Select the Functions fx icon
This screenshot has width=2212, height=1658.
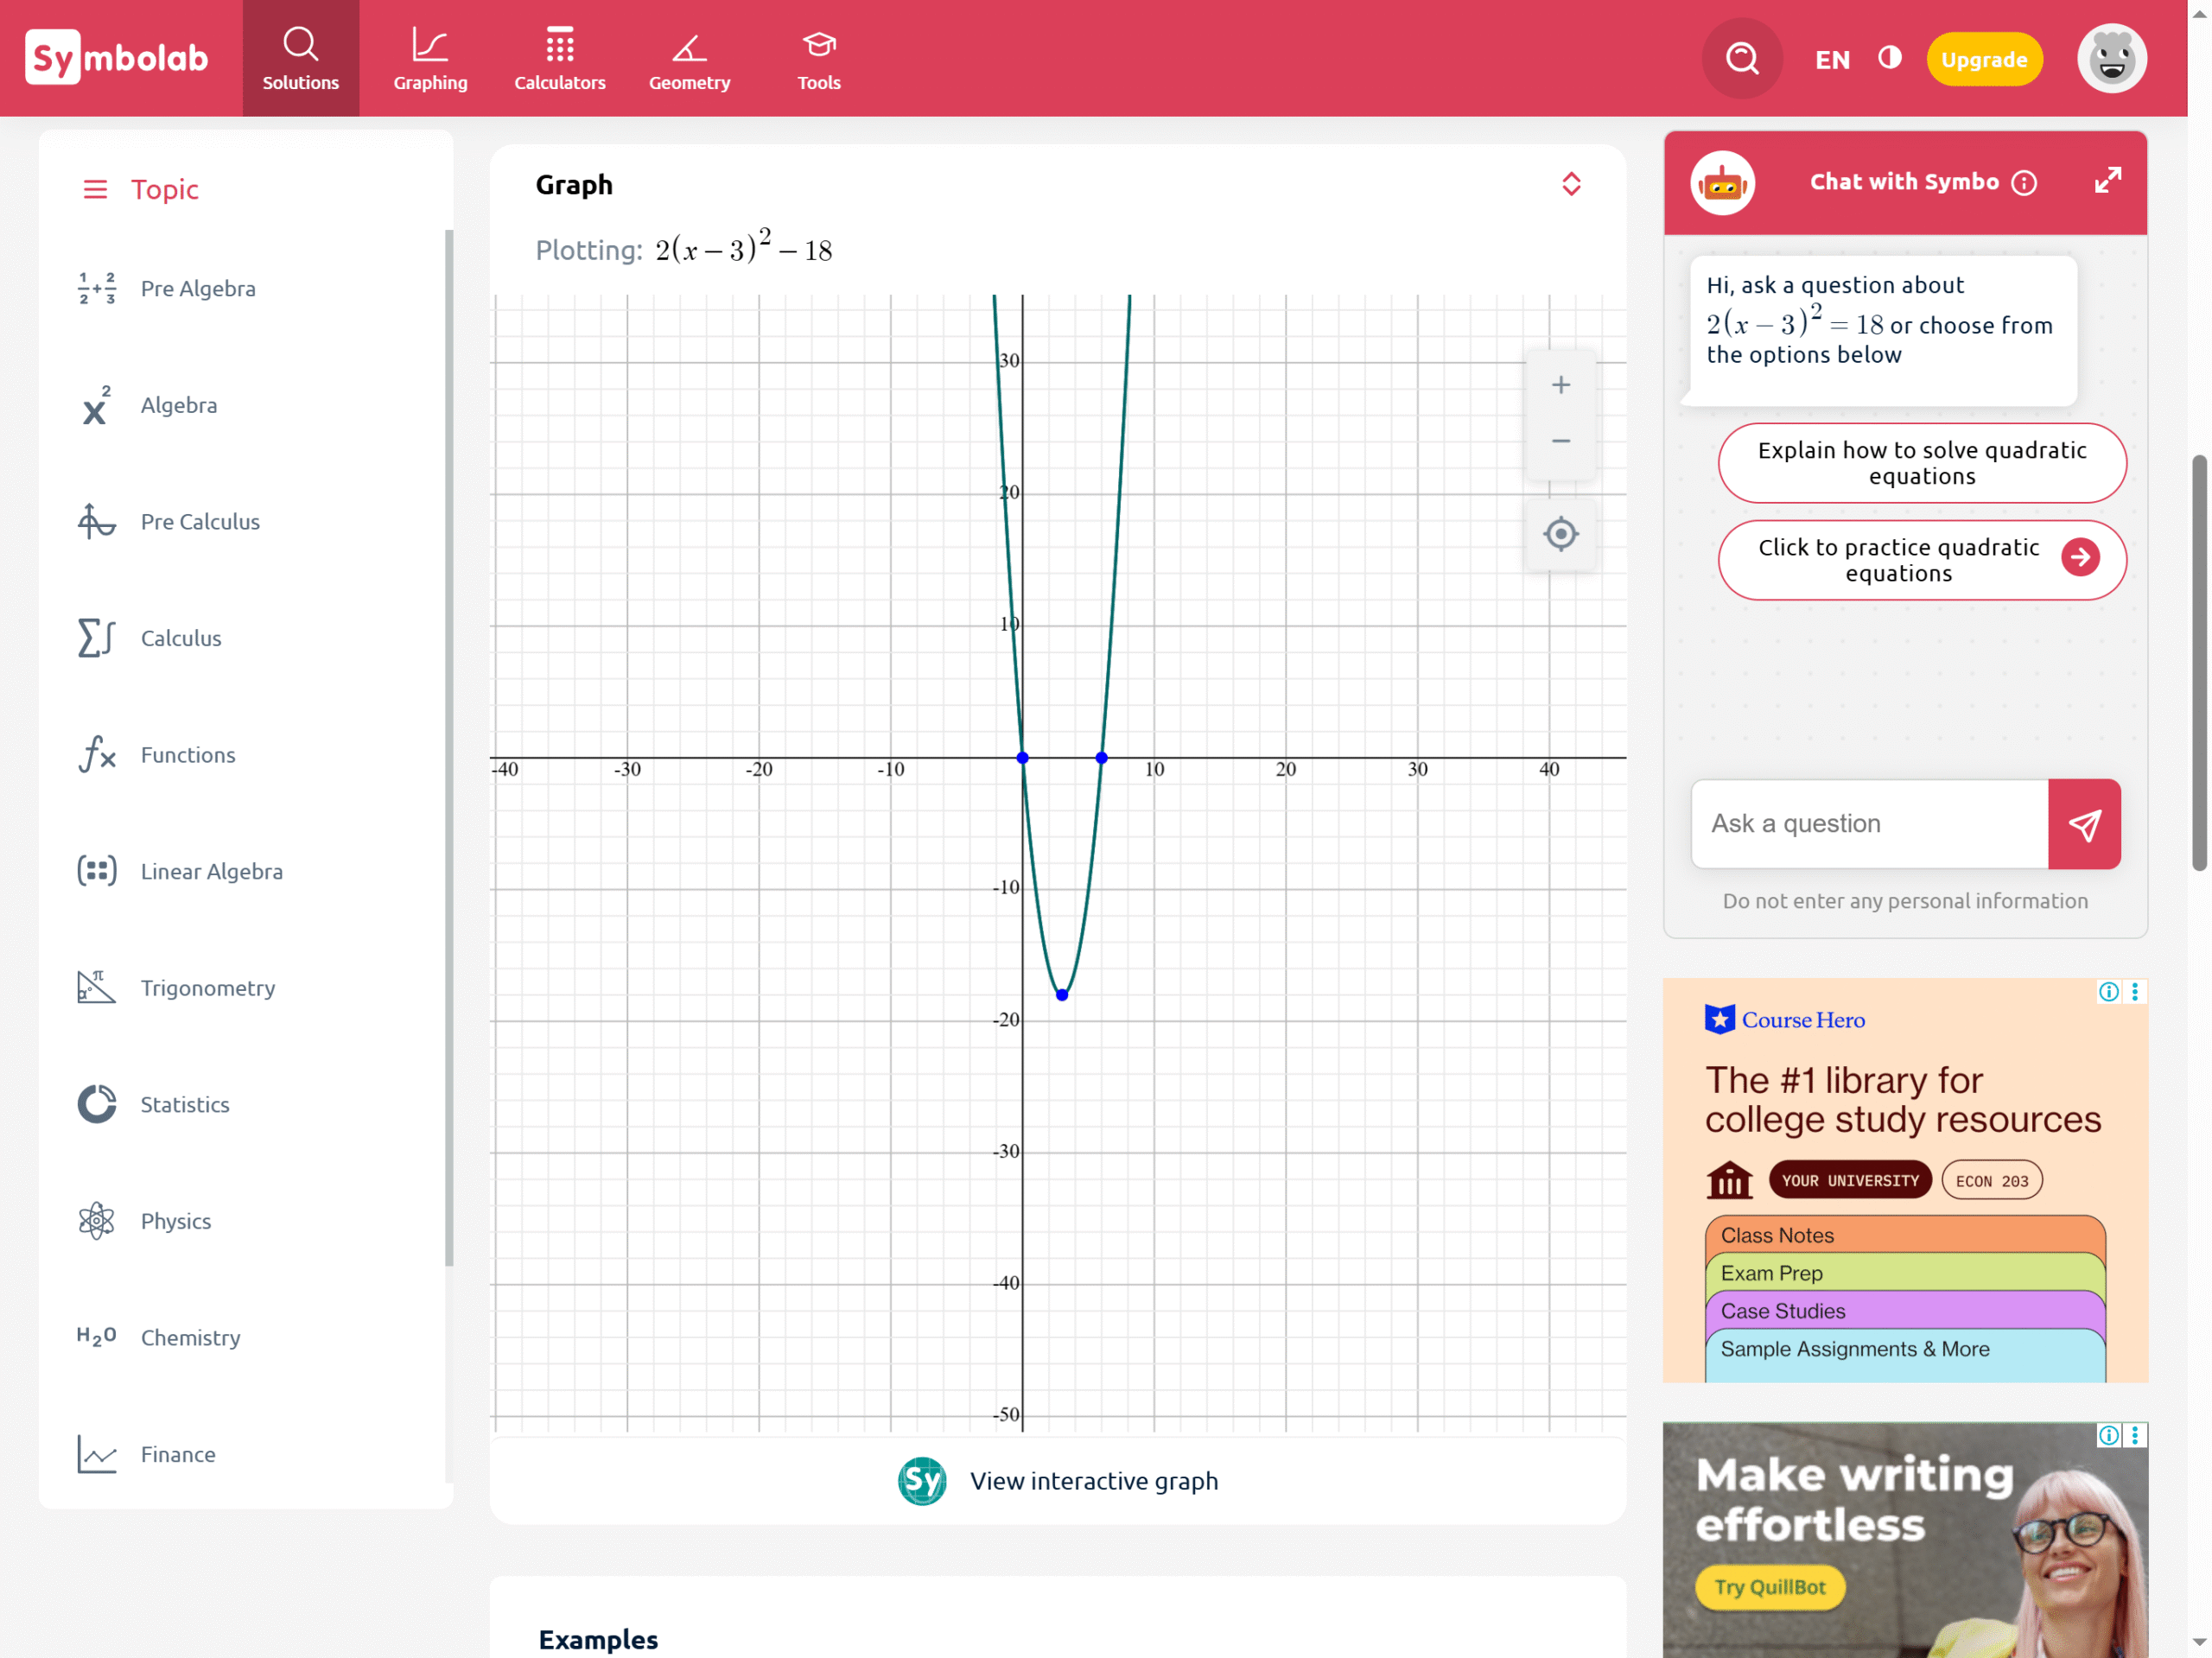(x=97, y=754)
